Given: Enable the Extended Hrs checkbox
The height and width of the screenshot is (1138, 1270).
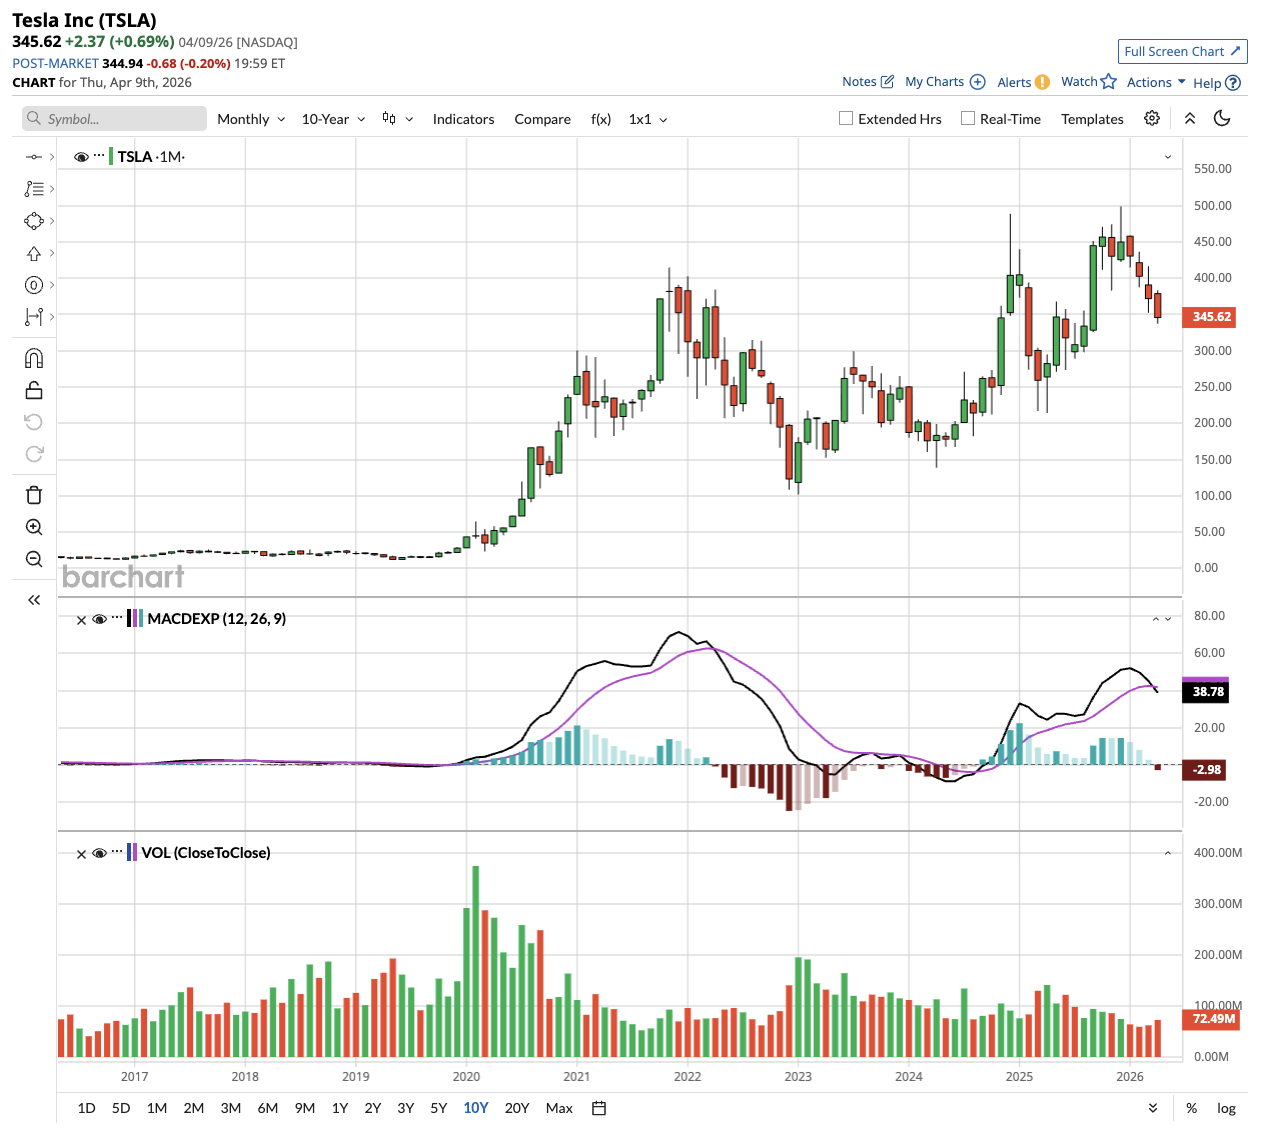Looking at the screenshot, I should [846, 118].
